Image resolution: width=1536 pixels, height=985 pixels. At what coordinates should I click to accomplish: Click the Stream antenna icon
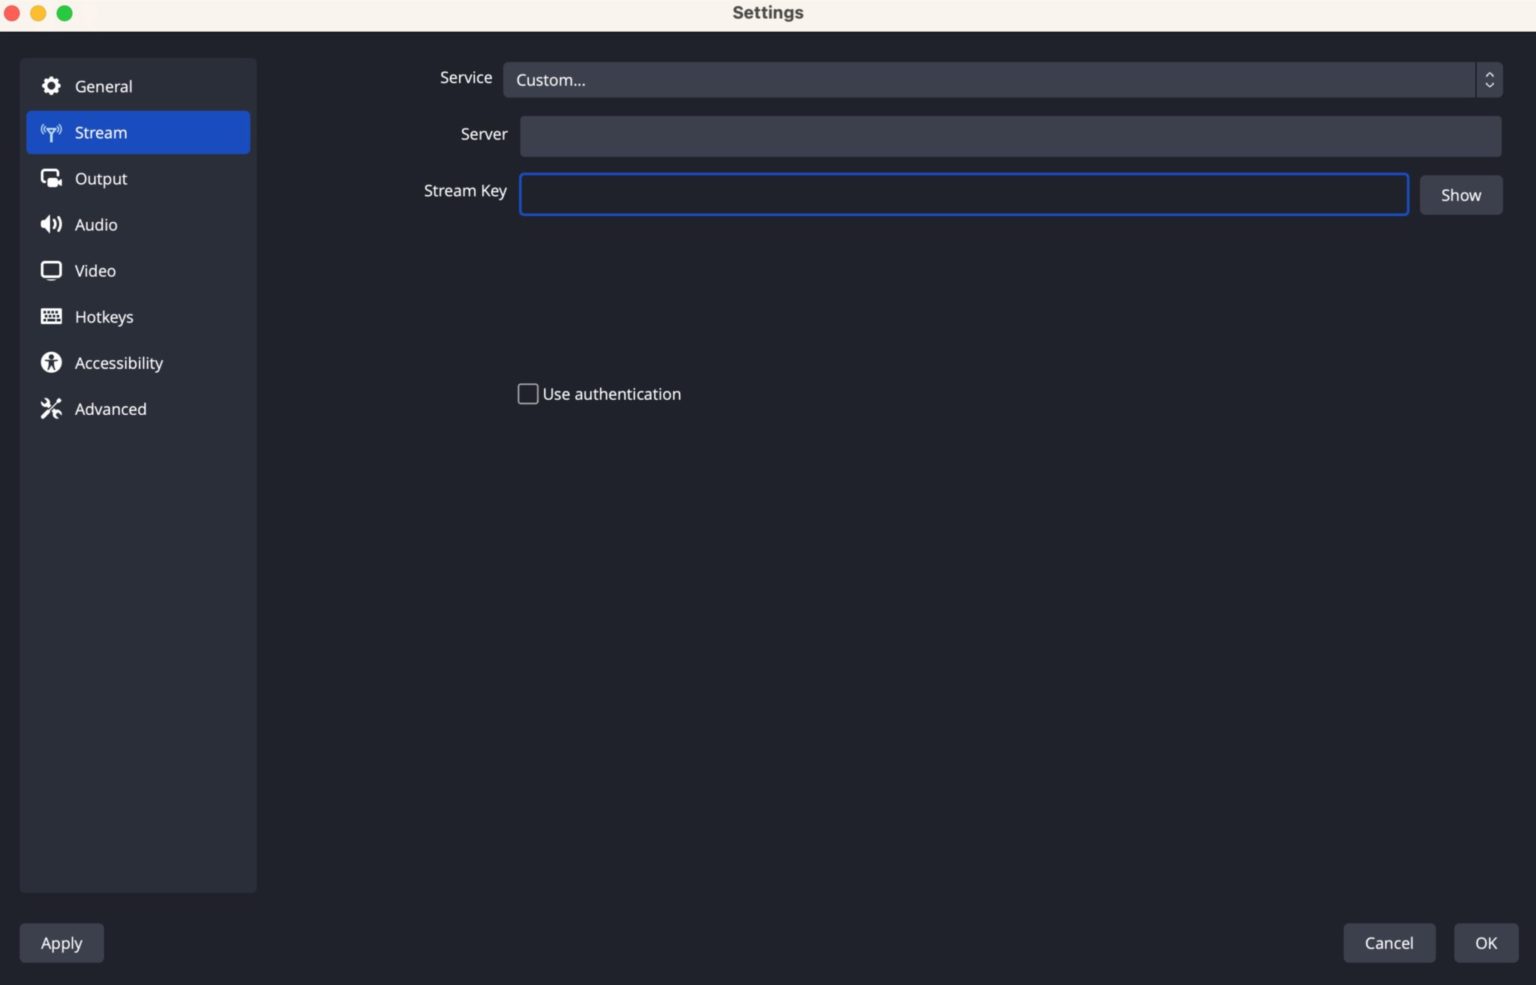tap(50, 132)
